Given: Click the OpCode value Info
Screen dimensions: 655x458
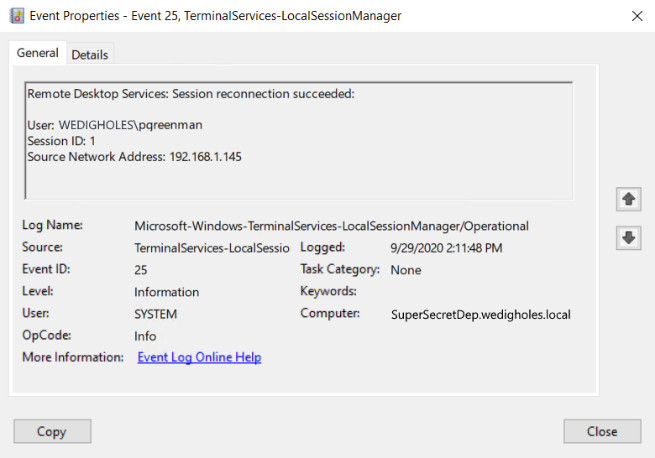Looking at the screenshot, I should (145, 336).
